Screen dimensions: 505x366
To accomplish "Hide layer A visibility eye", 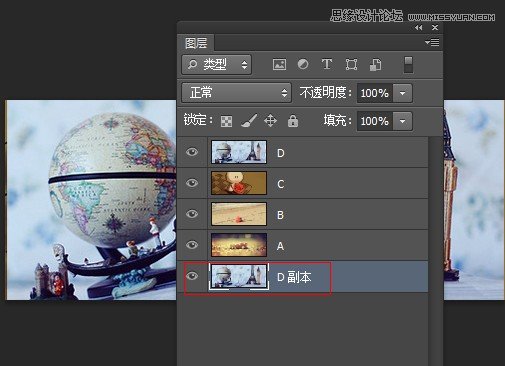I will pyautogui.click(x=192, y=245).
